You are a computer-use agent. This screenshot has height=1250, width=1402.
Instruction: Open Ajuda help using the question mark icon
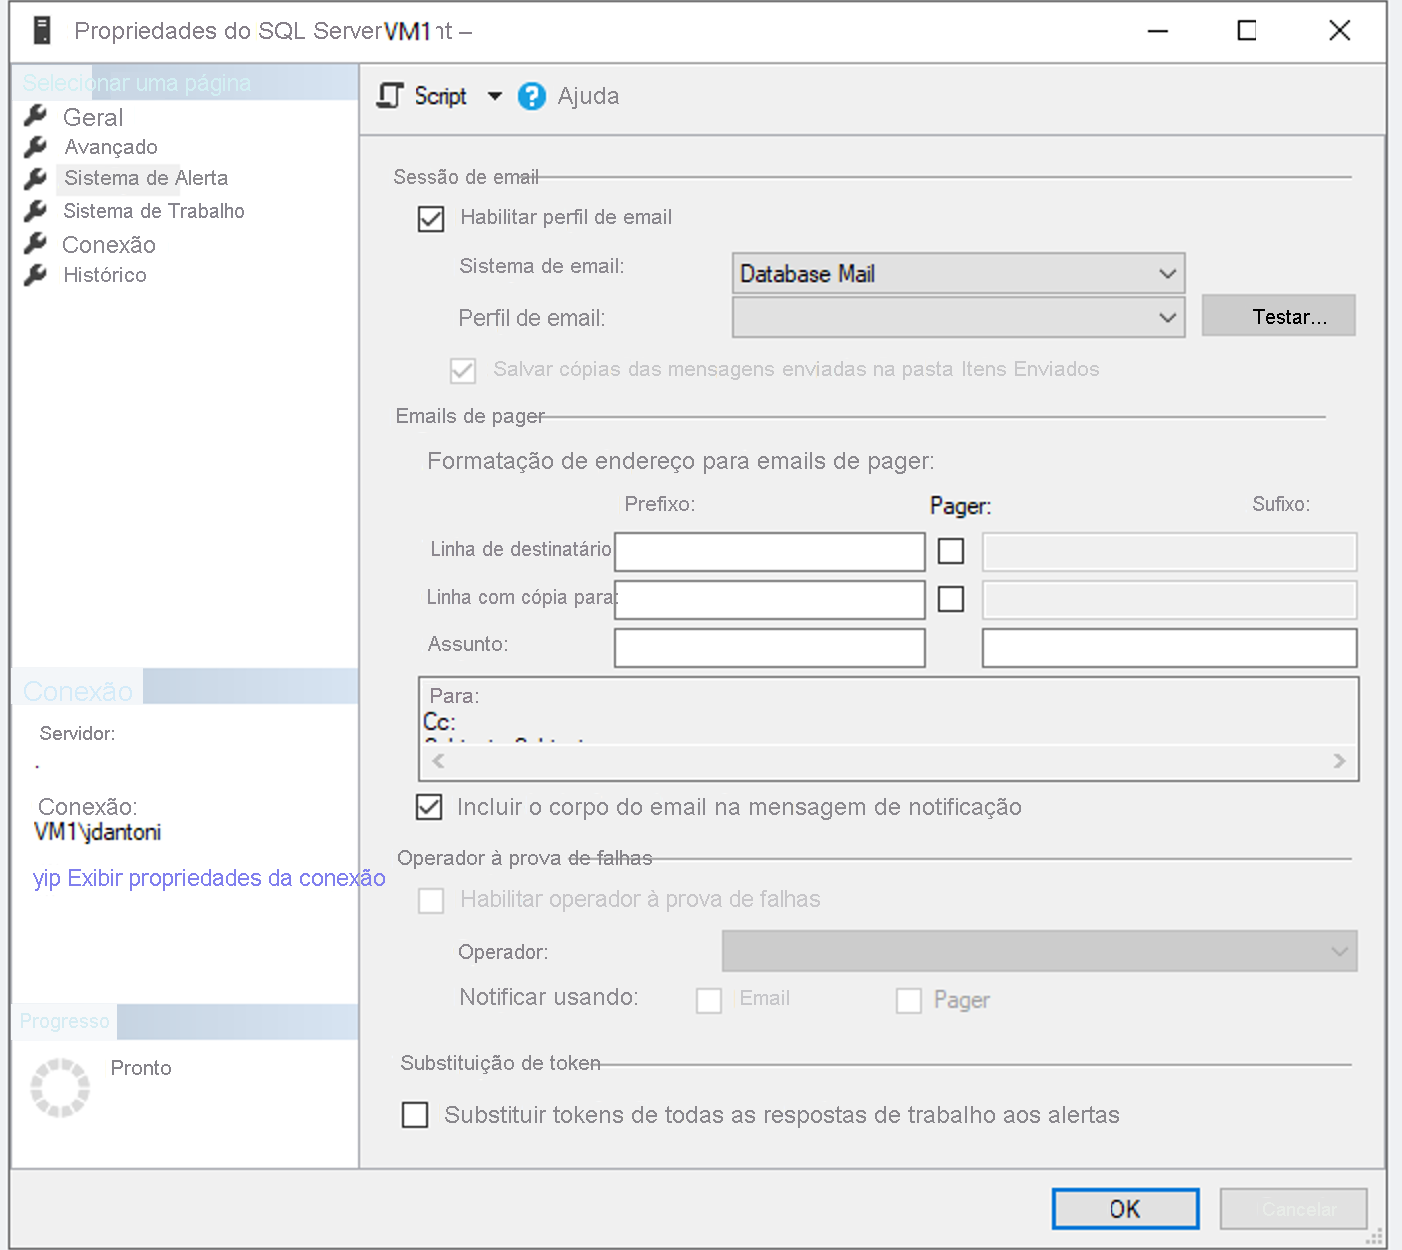click(531, 96)
